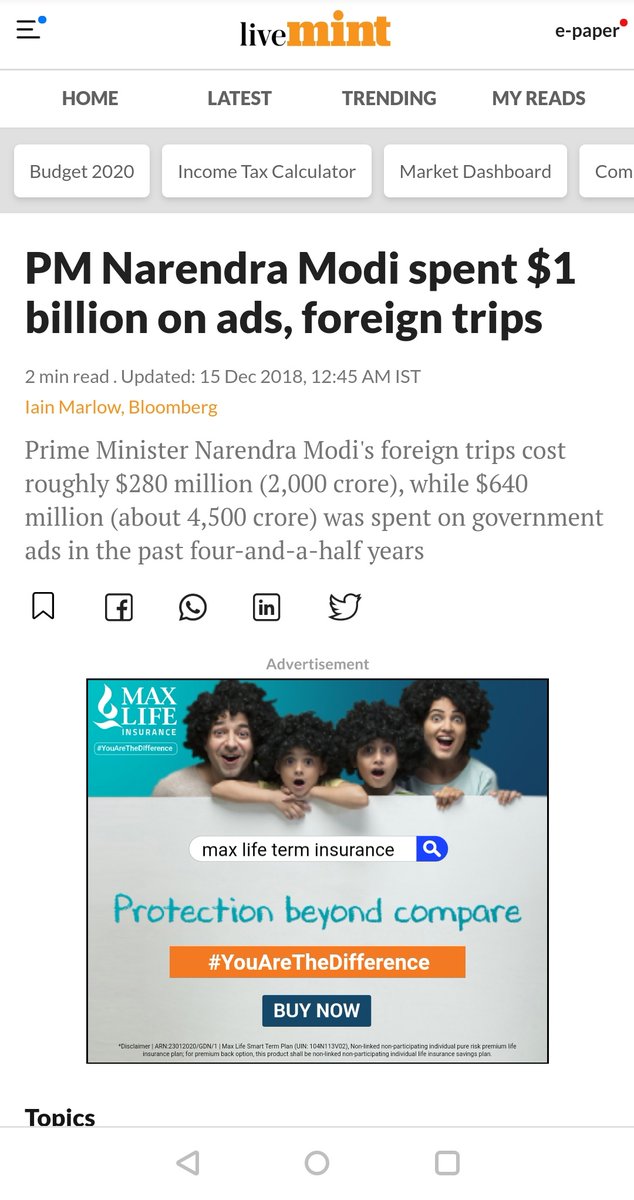The image size is (634, 1200).
Task: Open the Budget 2020 chip
Action: pyautogui.click(x=82, y=171)
